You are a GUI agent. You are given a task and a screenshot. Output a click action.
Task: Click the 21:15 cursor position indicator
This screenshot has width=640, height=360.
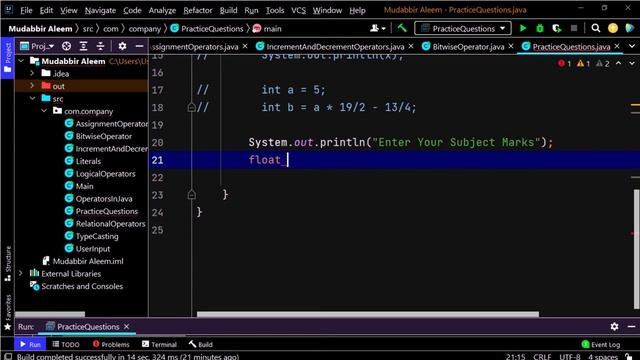tap(515, 356)
